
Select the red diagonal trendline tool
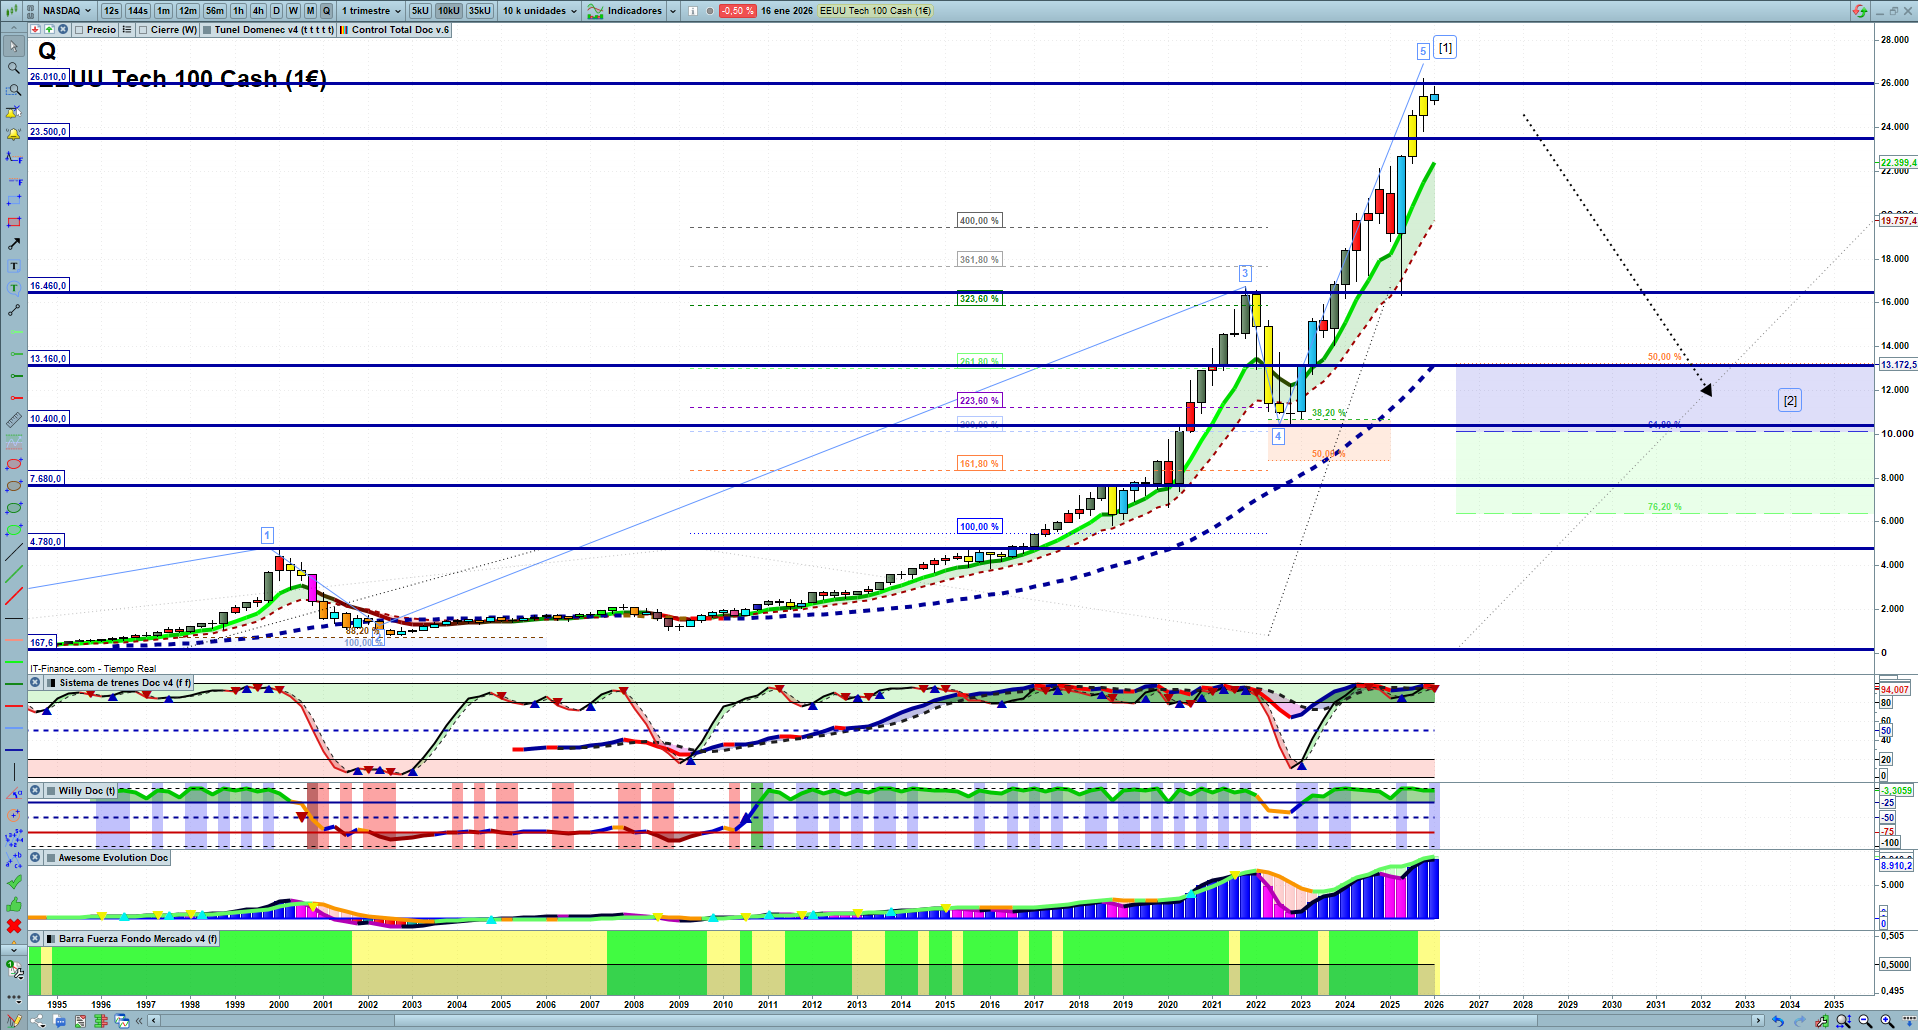tap(14, 596)
